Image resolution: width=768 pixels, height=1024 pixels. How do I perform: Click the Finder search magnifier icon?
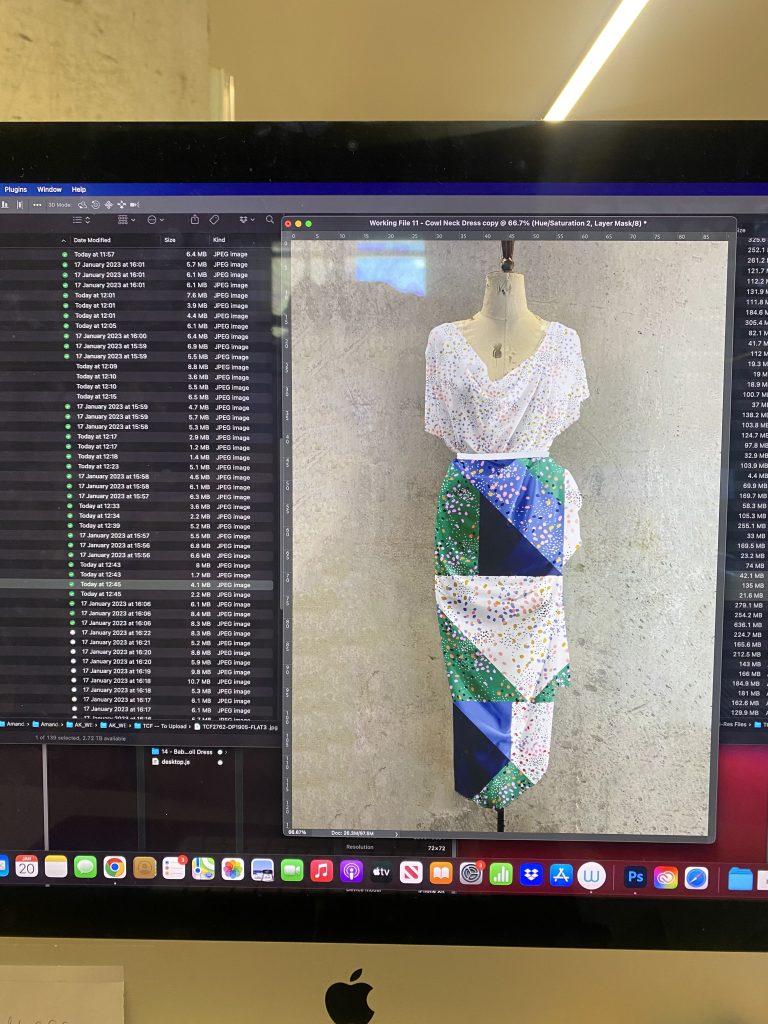(x=270, y=219)
